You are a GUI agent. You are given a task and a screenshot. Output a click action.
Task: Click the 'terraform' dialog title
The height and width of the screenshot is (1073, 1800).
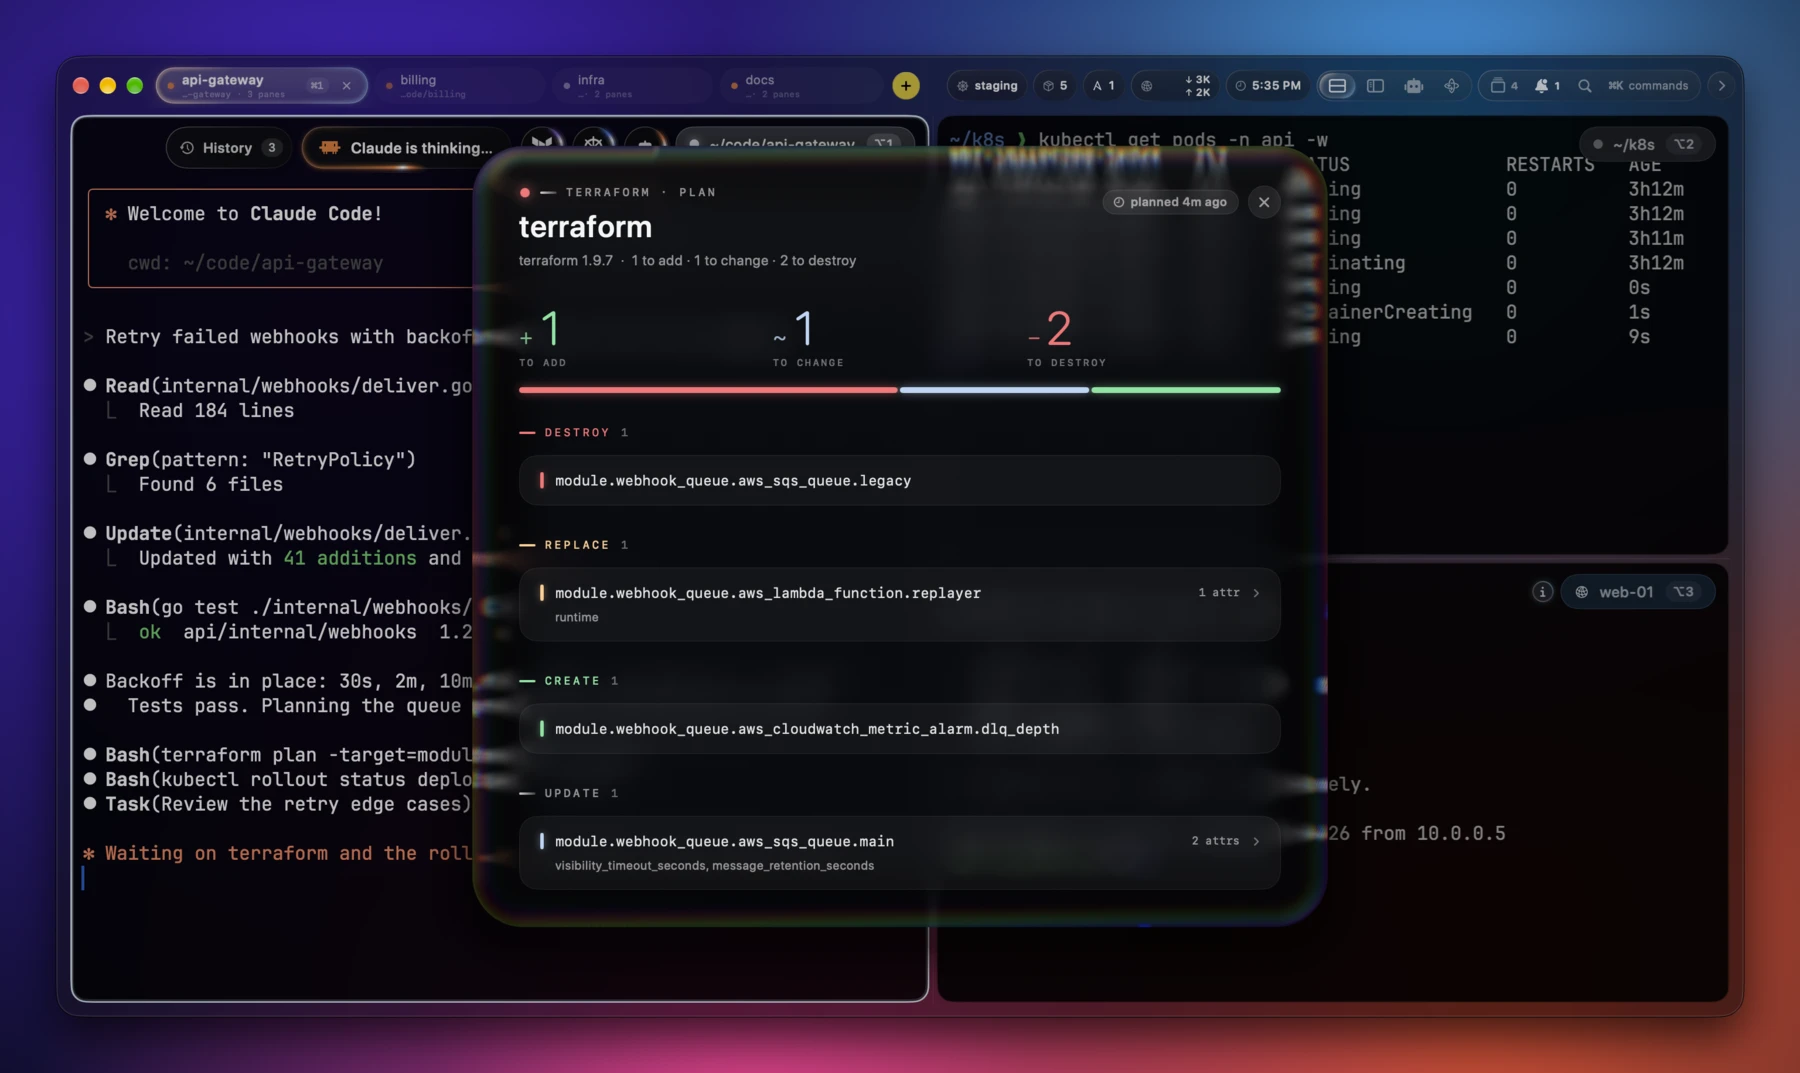[x=585, y=227]
